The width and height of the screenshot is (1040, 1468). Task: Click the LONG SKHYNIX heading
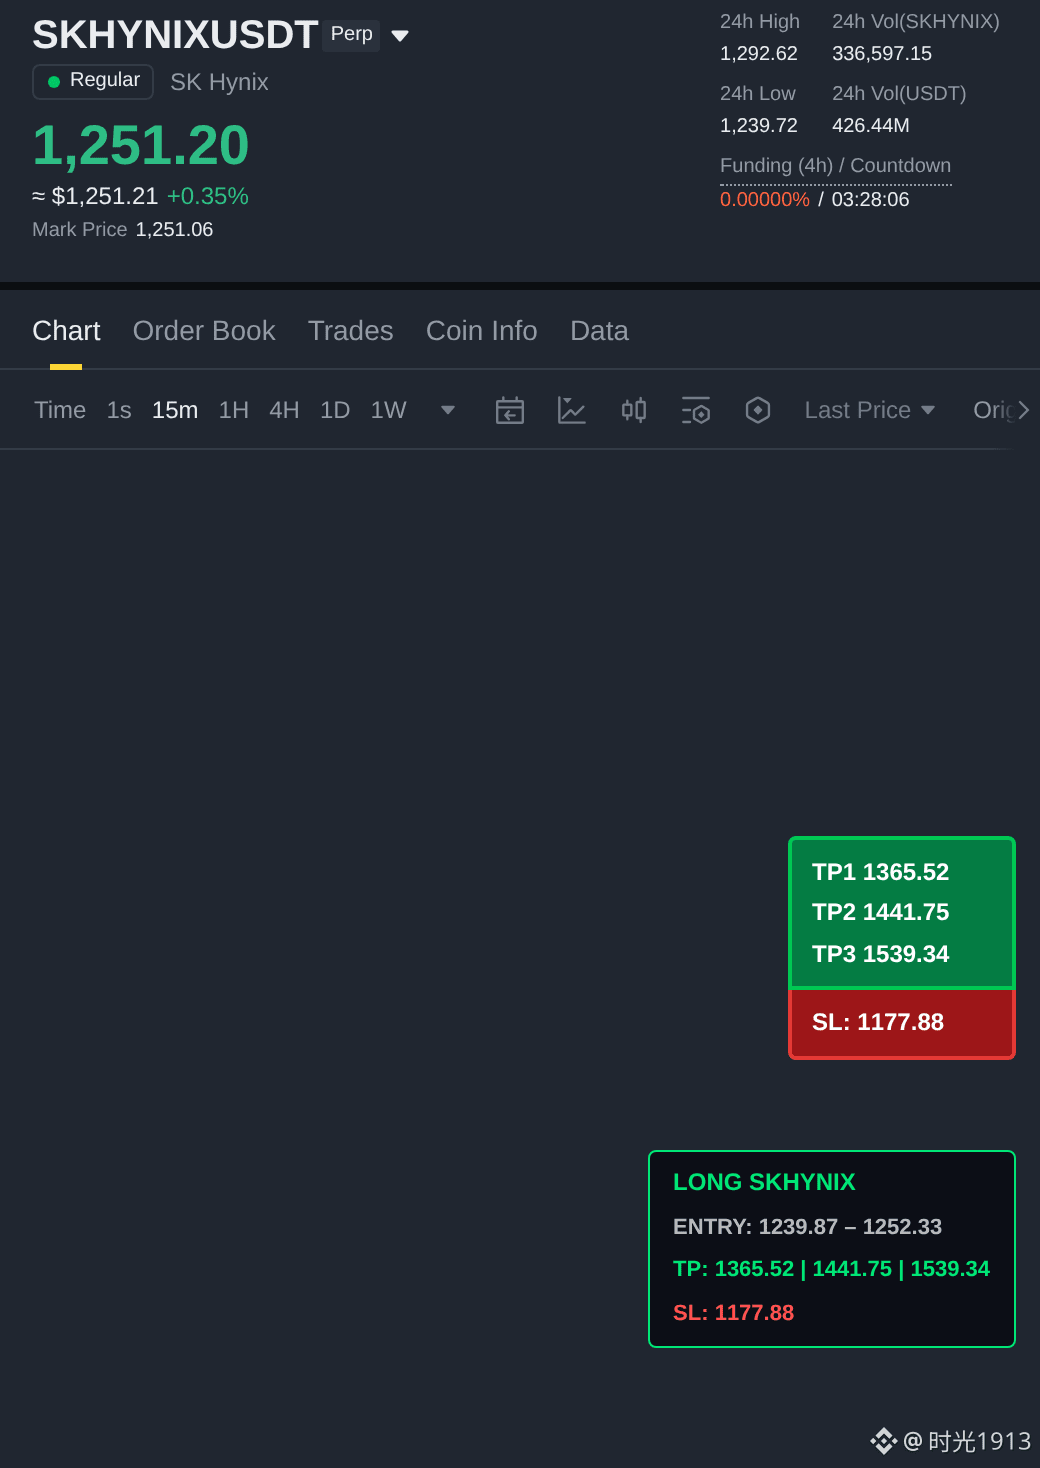[764, 1182]
